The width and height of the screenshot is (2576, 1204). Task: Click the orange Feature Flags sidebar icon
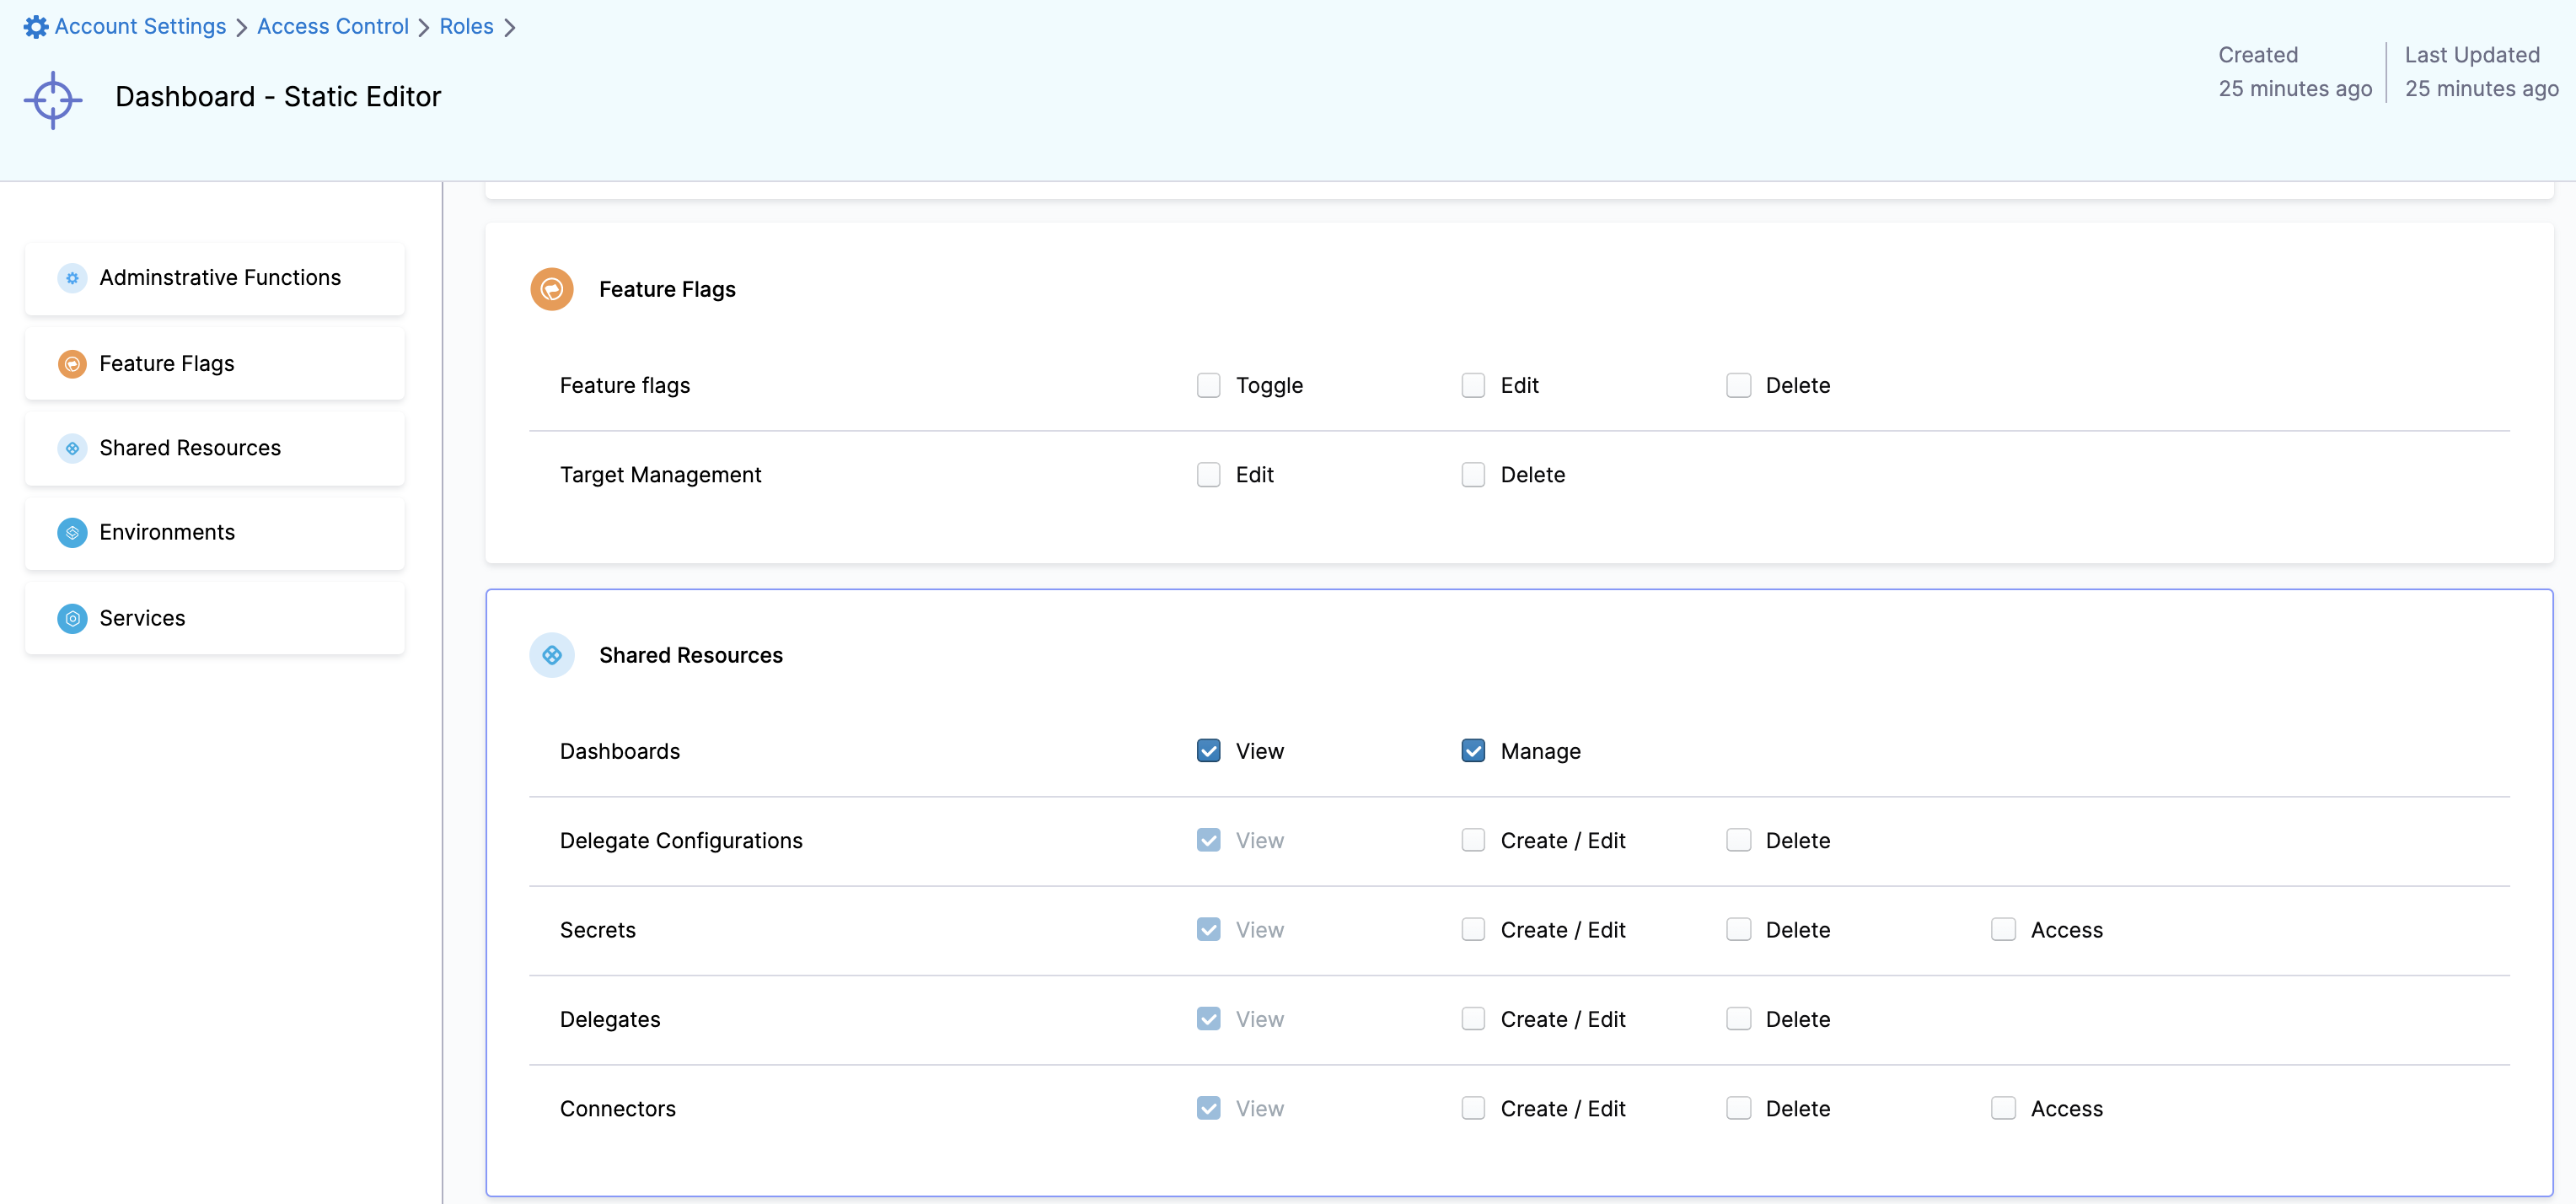point(72,364)
